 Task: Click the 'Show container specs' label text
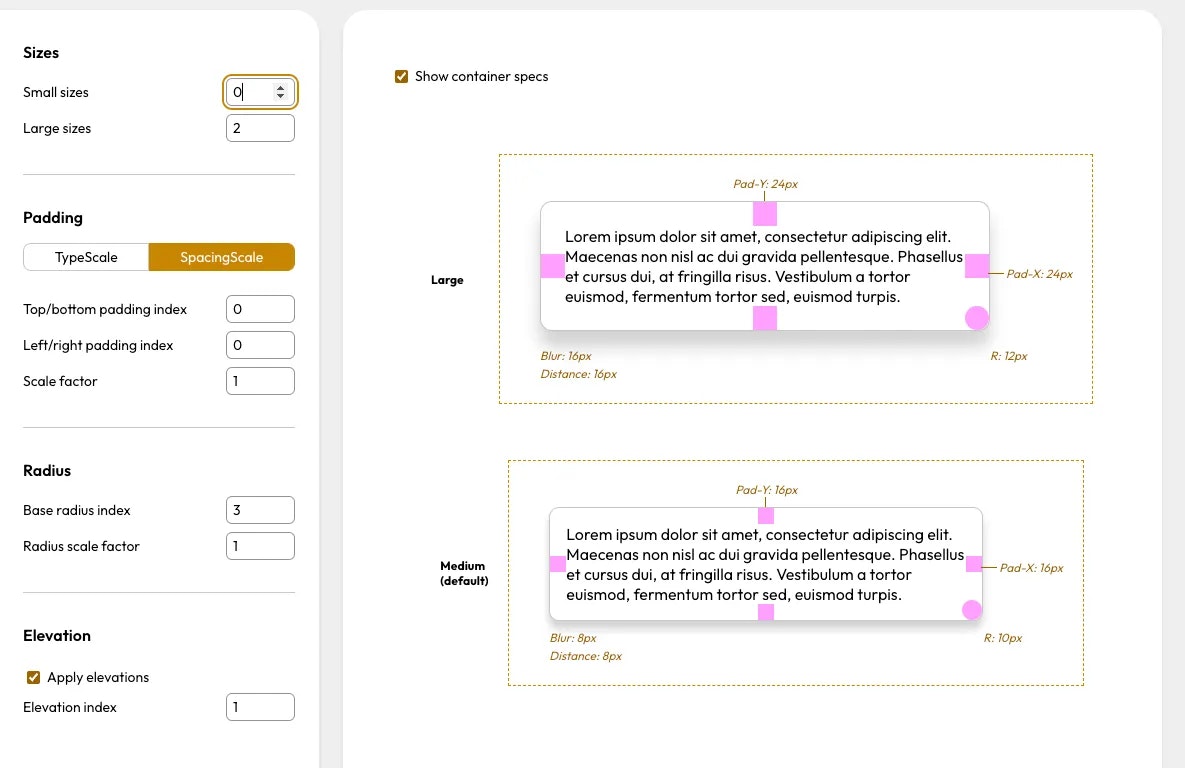tap(481, 76)
